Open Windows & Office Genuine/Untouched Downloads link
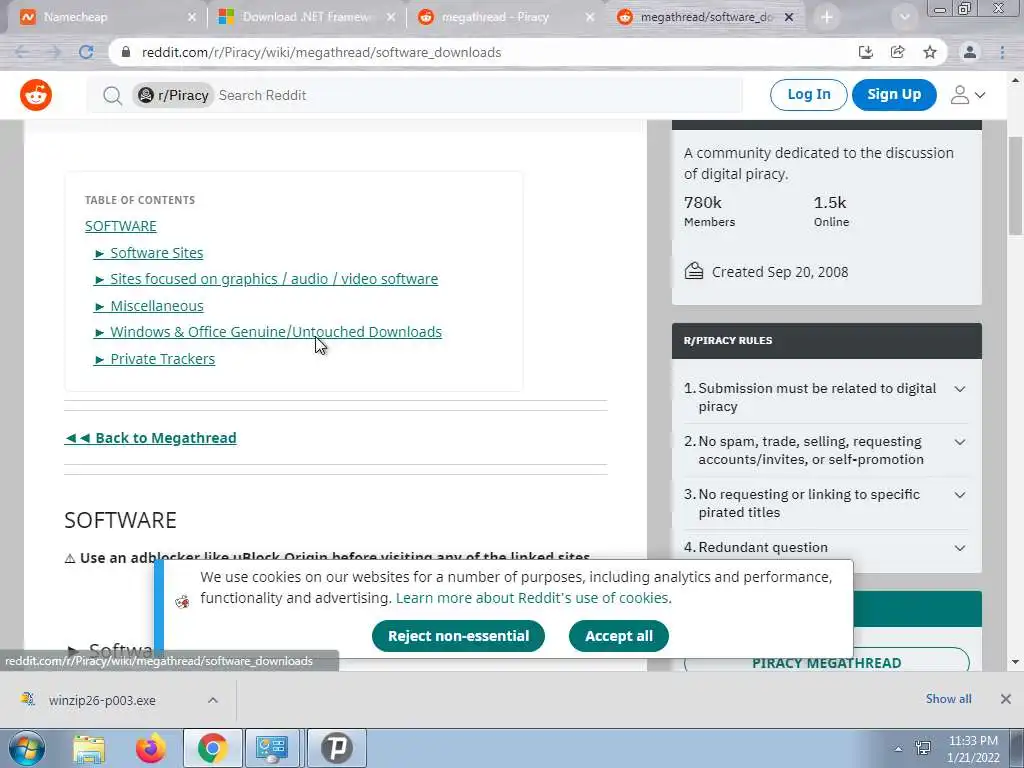The image size is (1024, 768). pyautogui.click(x=268, y=332)
